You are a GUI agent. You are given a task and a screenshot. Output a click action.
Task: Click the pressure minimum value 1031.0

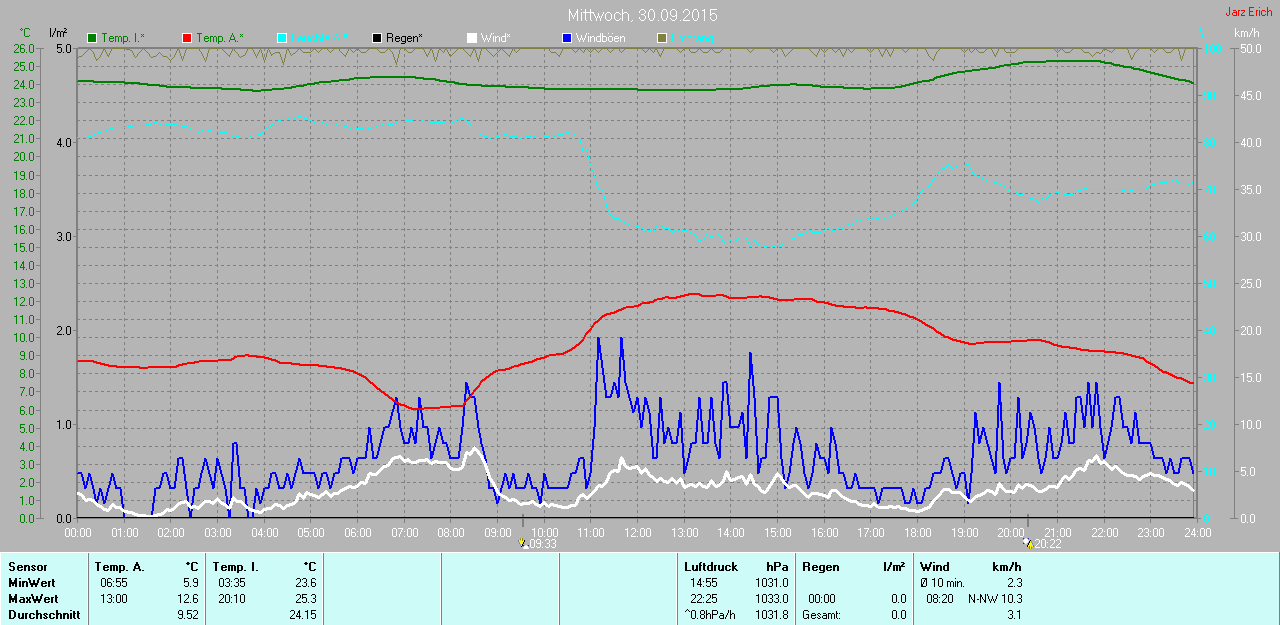click(772, 583)
